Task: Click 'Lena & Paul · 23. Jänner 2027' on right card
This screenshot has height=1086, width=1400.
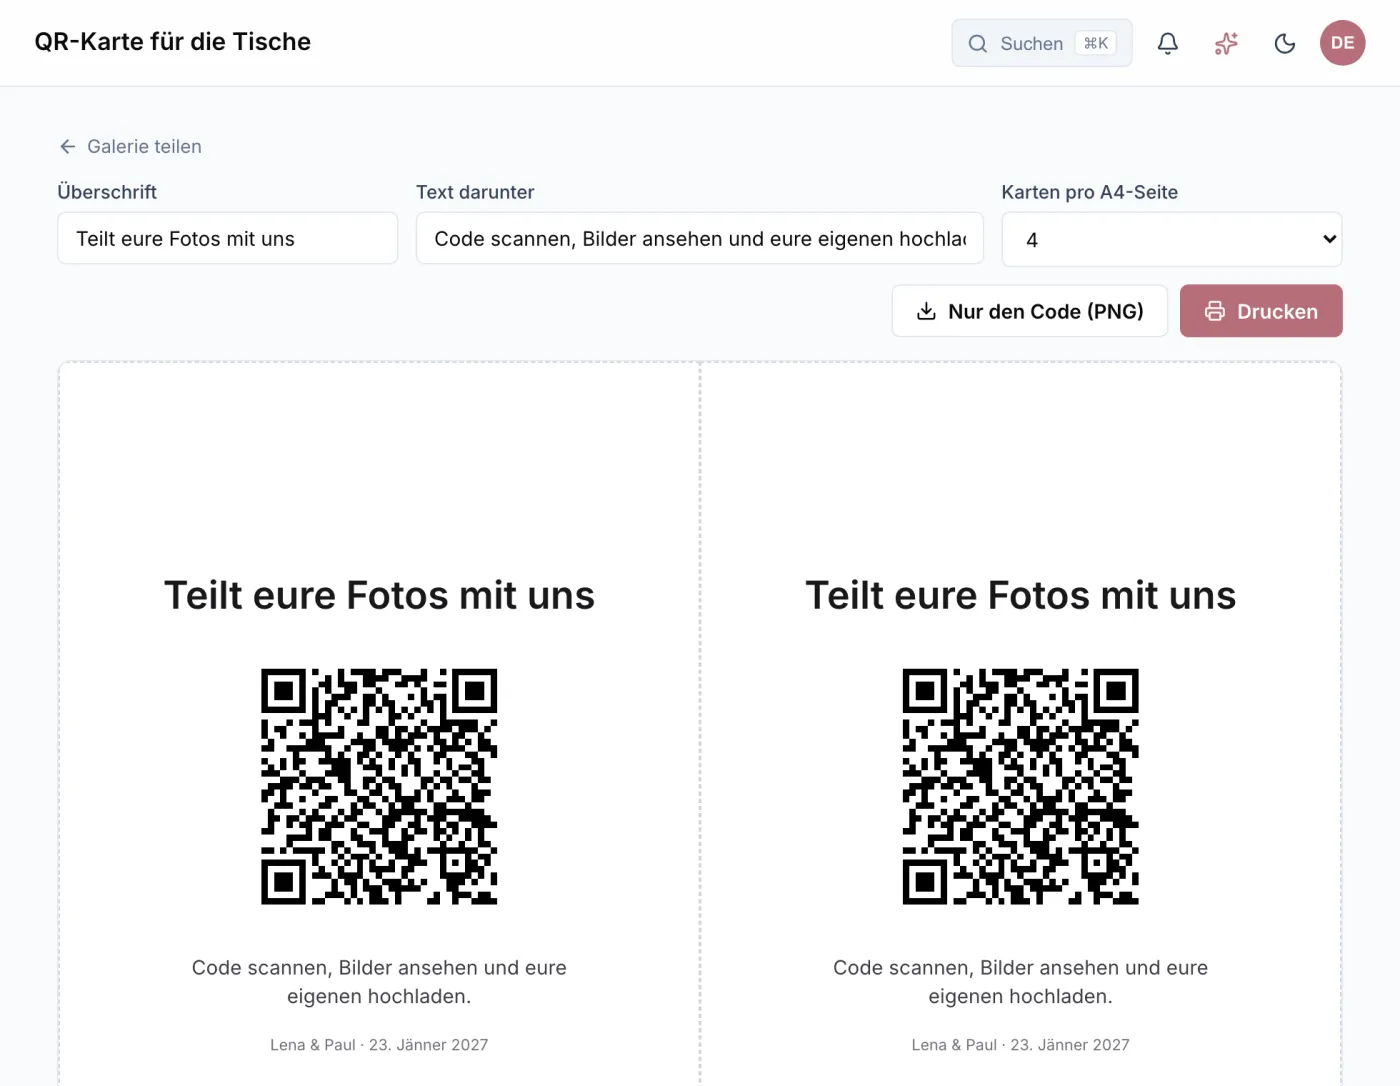Action: pos(1020,1044)
